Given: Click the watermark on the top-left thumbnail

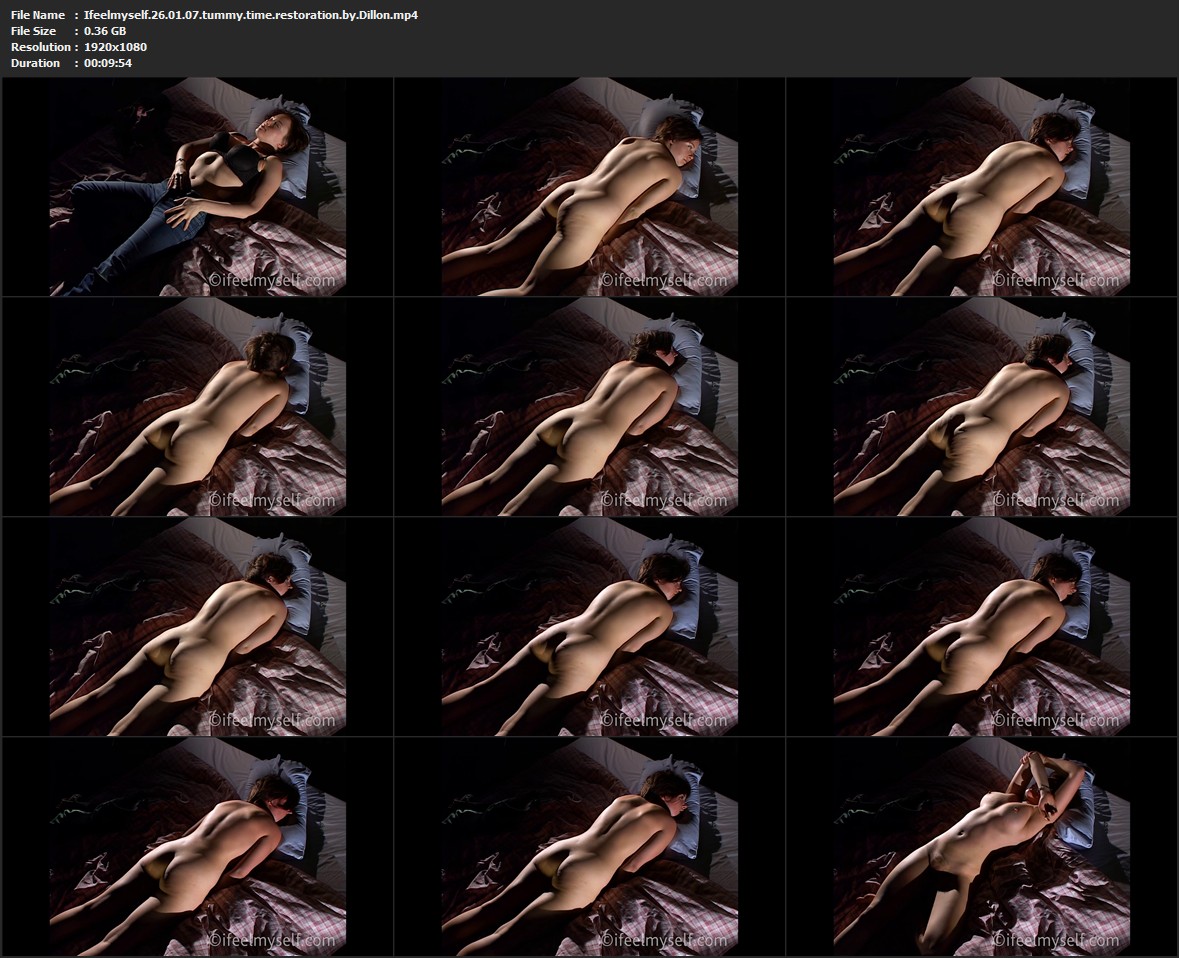Looking at the screenshot, I should [x=271, y=281].
